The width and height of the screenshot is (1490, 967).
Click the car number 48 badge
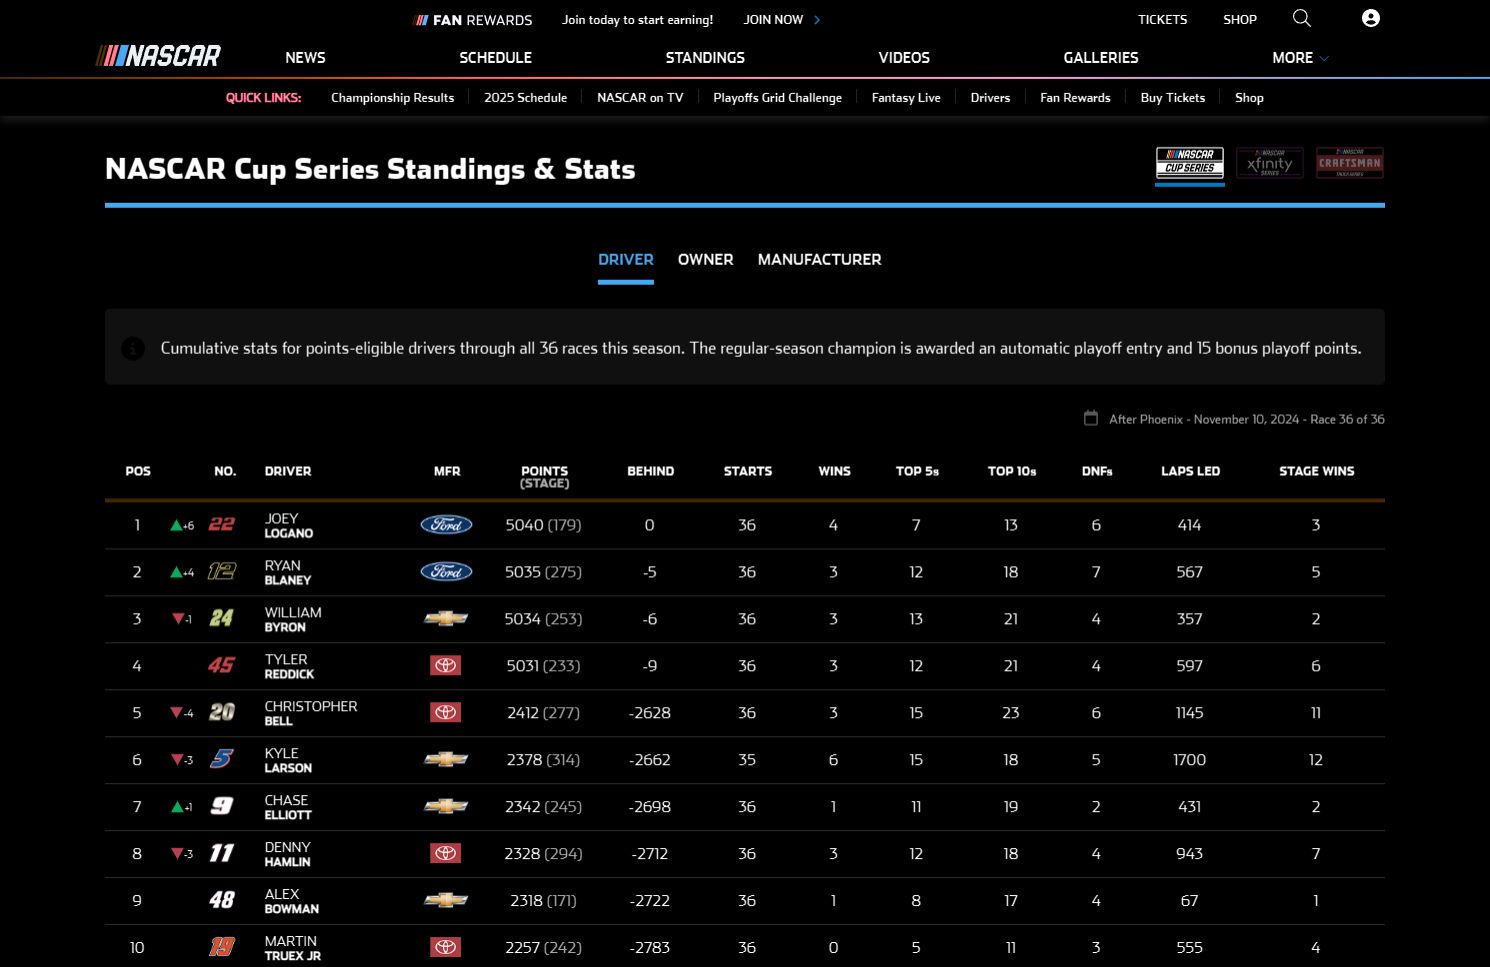(222, 900)
